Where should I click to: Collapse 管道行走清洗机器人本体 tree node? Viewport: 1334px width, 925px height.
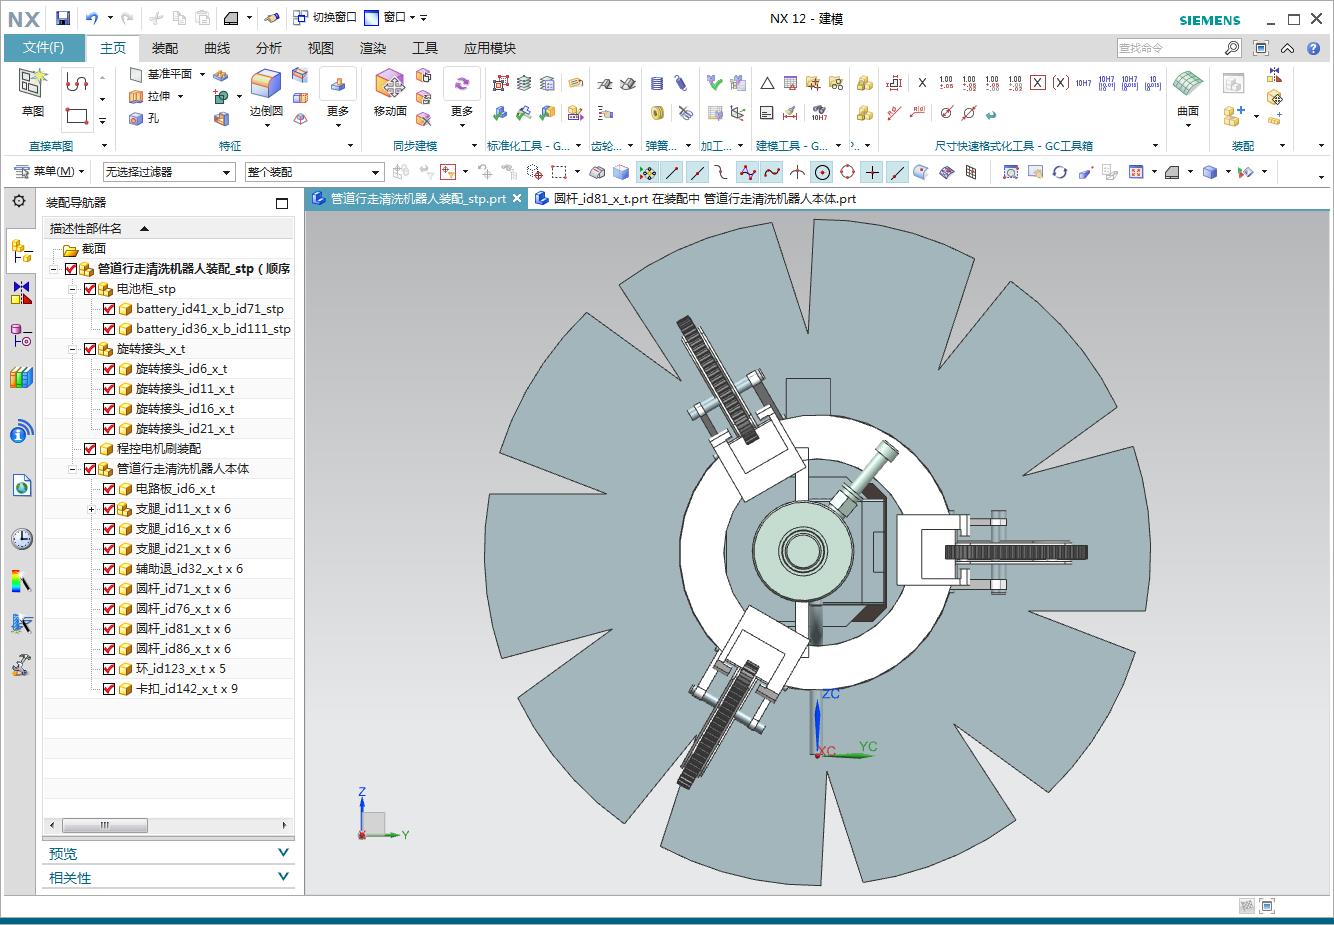pos(73,469)
